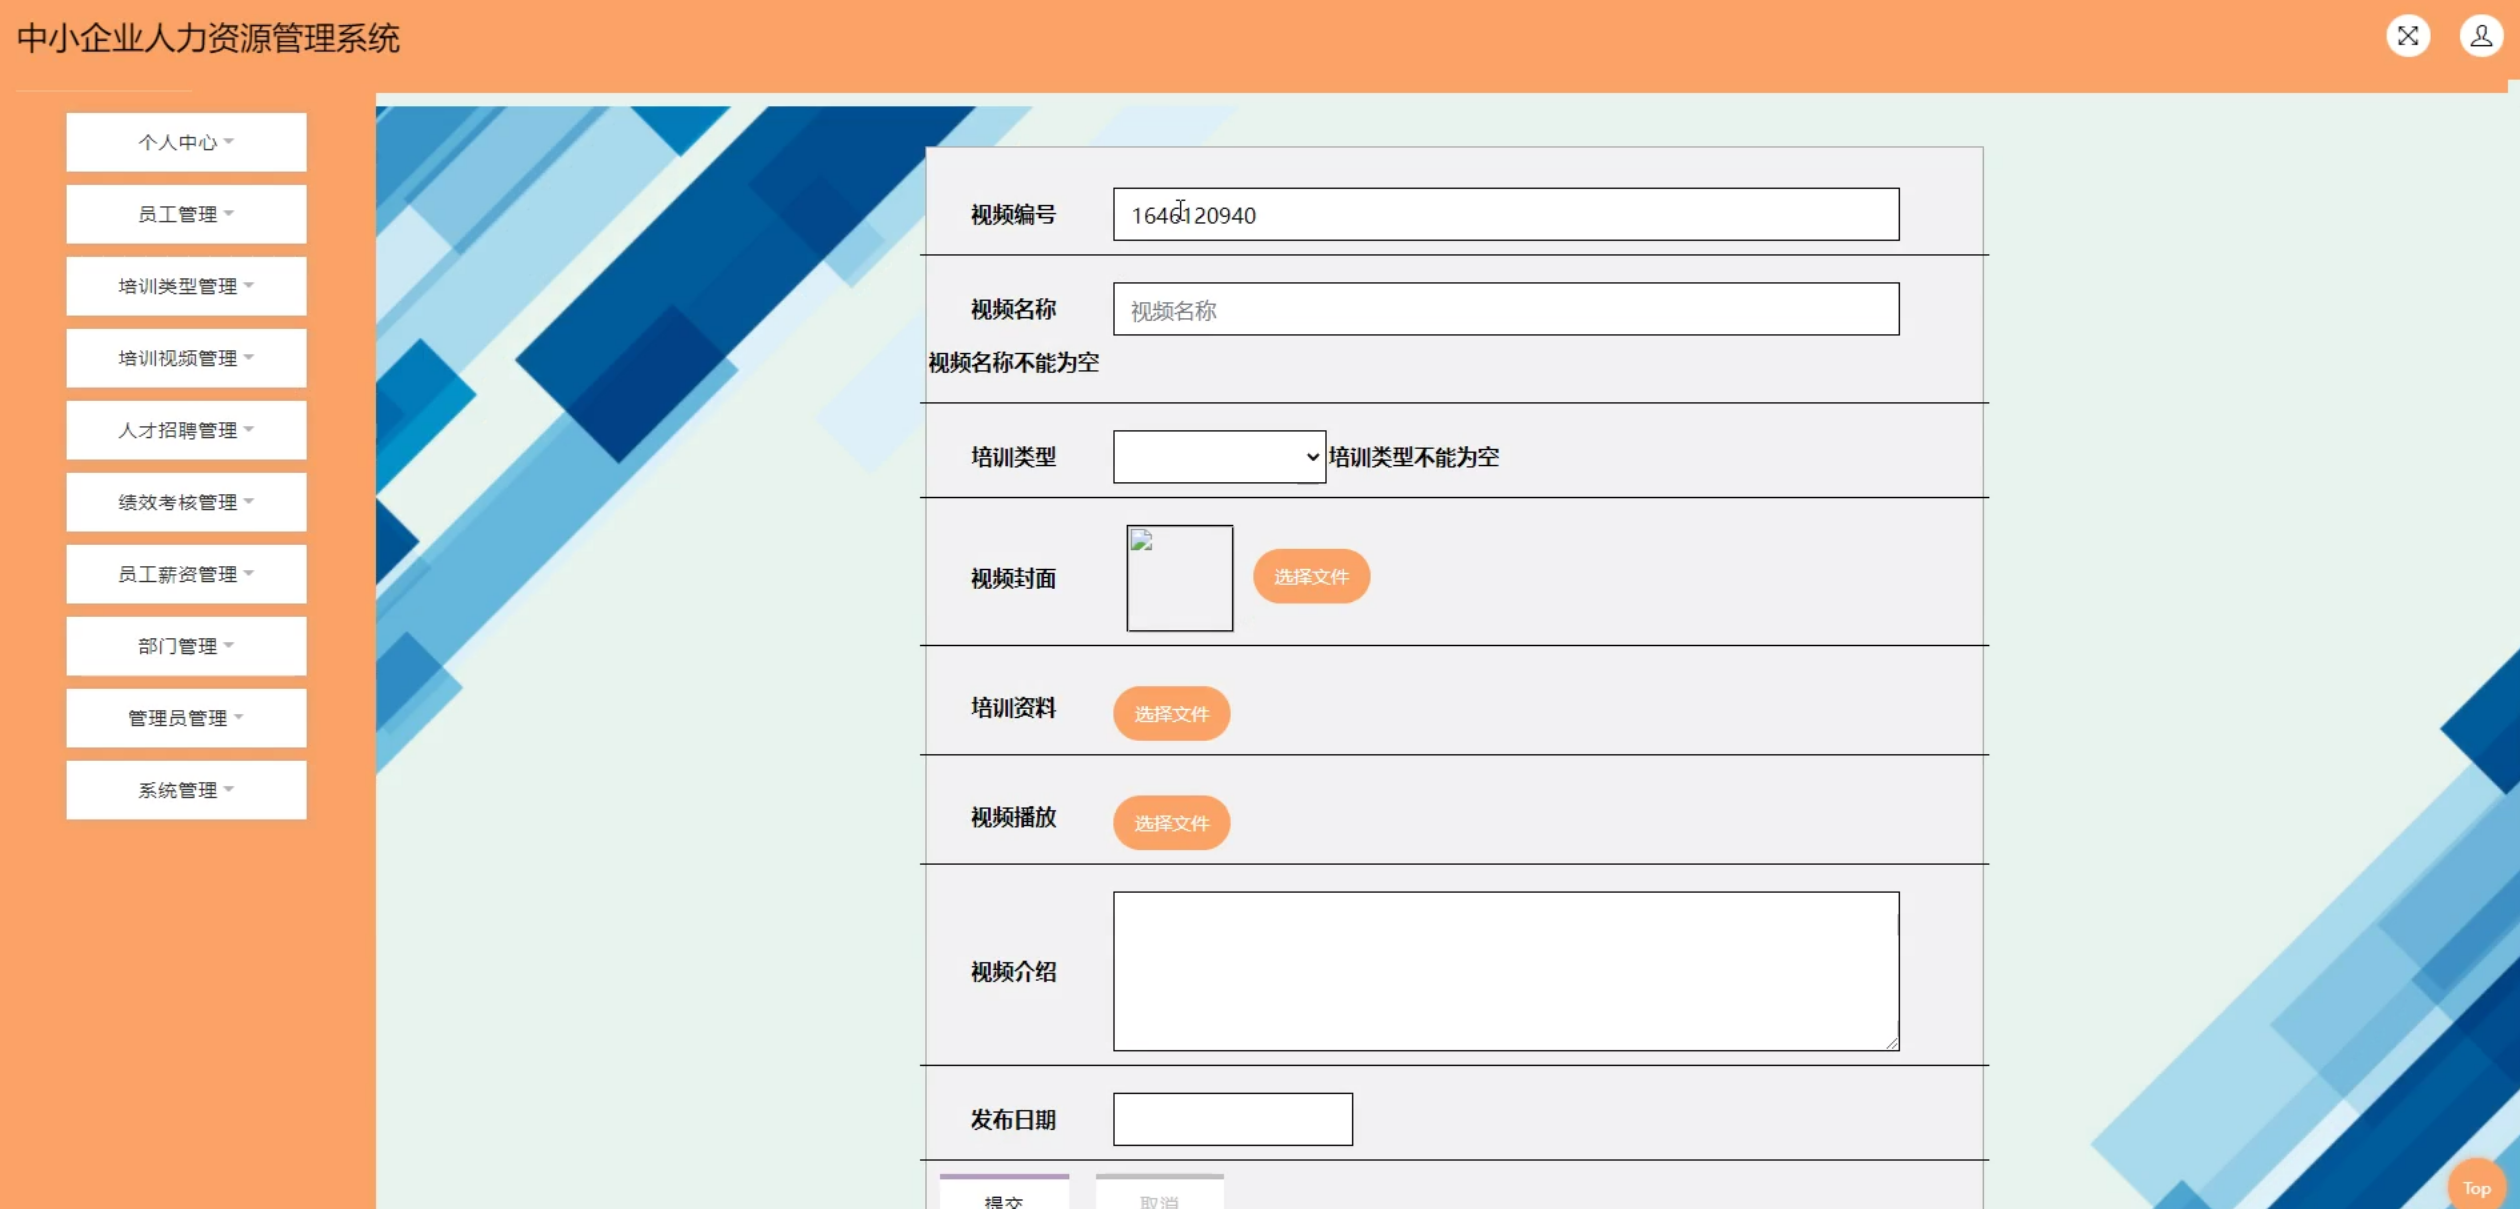Open 员工薪资管理 sidebar section
The height and width of the screenshot is (1209, 2520).
point(186,574)
